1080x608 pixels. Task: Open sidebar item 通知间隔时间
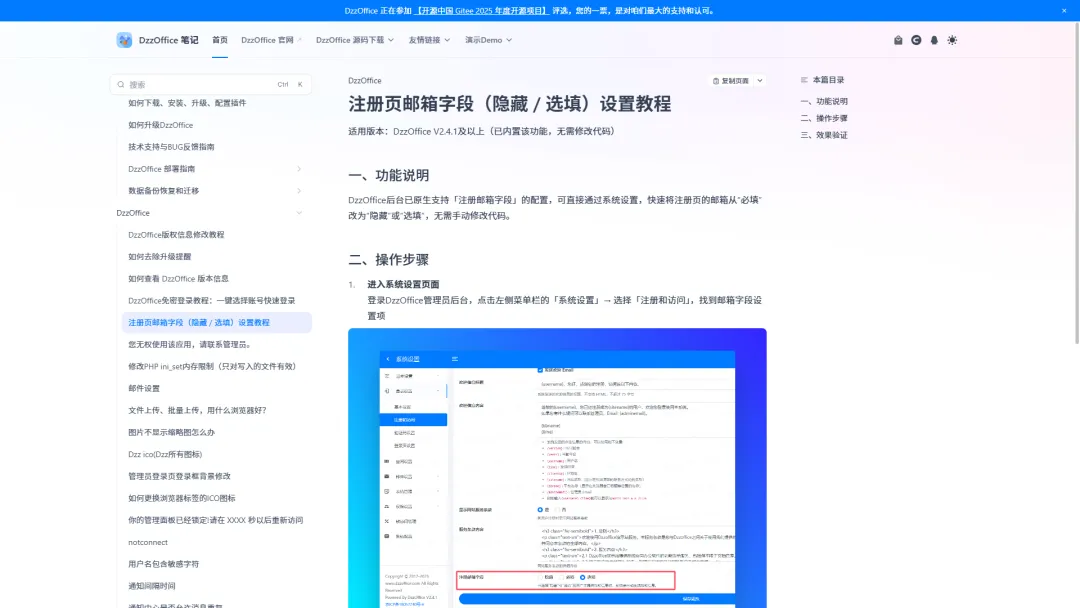click(152, 586)
